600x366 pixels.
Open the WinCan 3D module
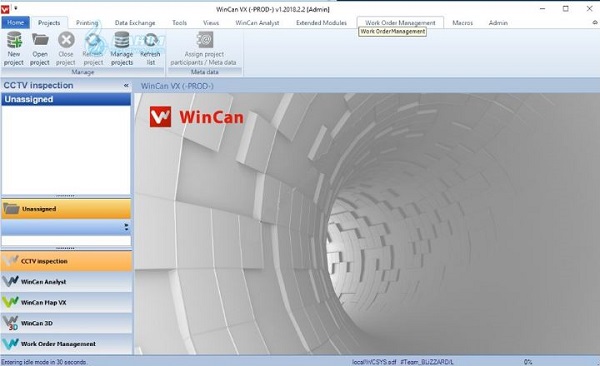[66, 323]
